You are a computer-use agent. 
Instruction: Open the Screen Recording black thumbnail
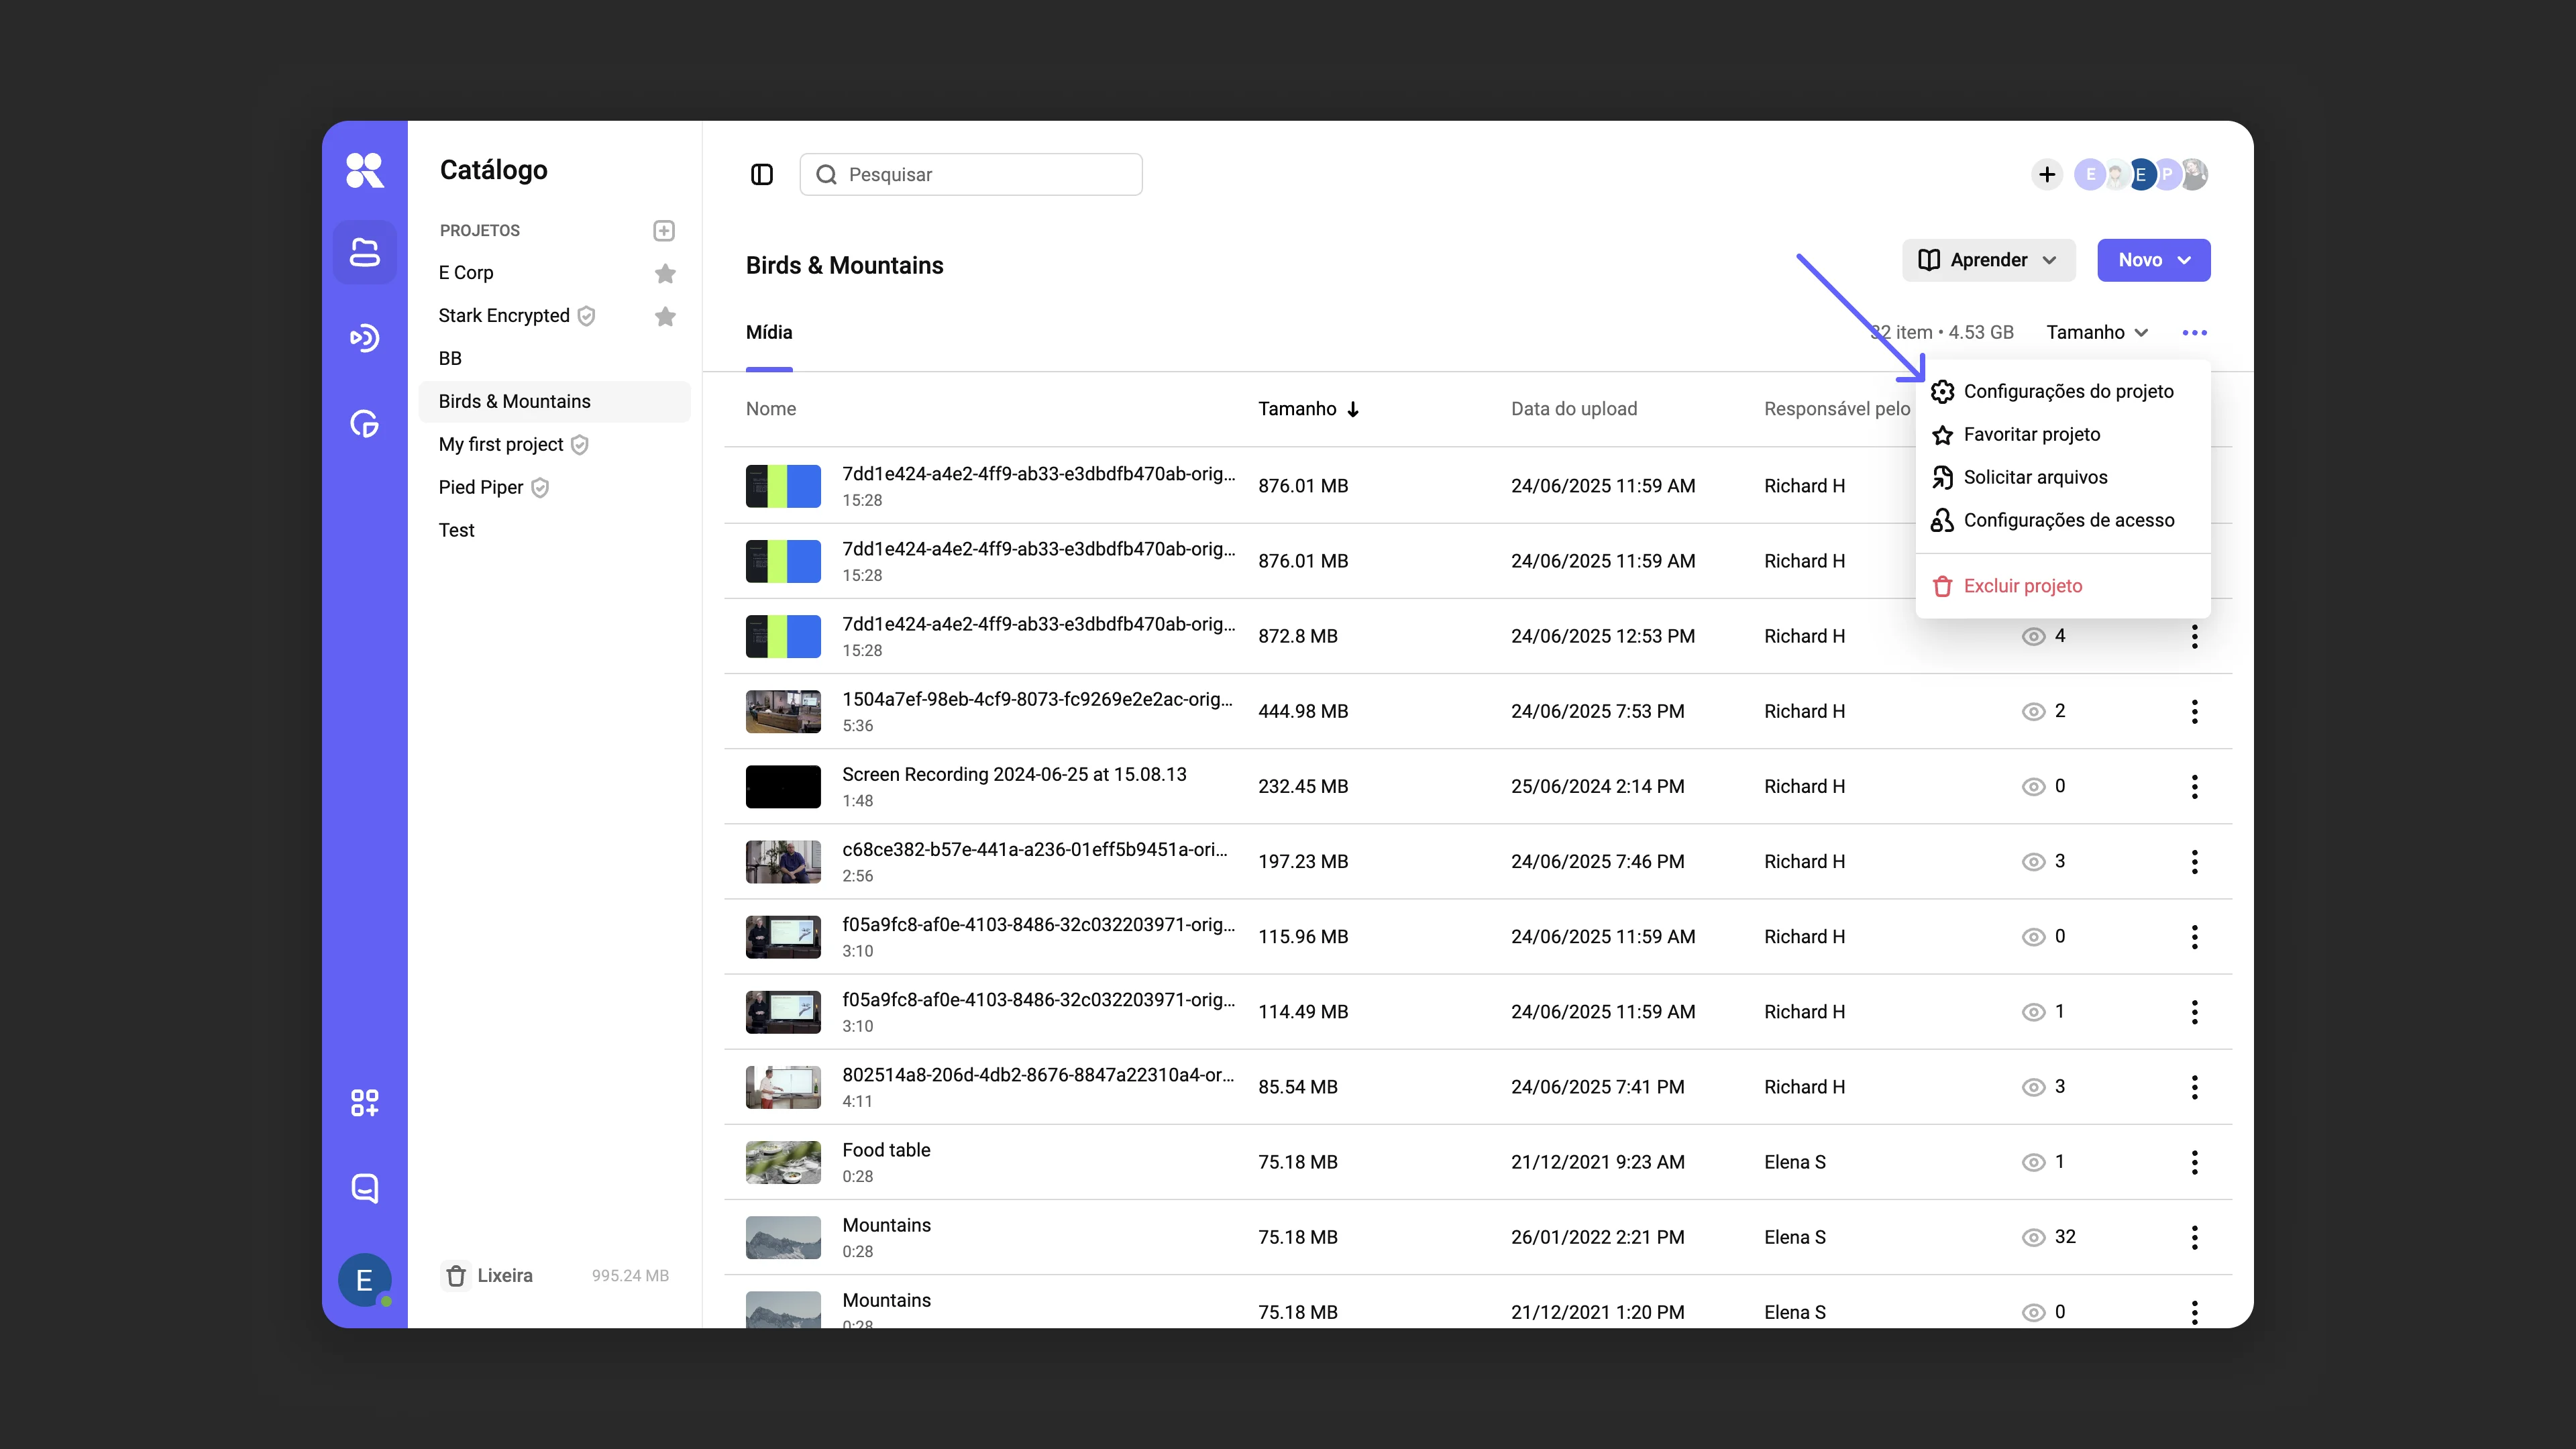[783, 787]
